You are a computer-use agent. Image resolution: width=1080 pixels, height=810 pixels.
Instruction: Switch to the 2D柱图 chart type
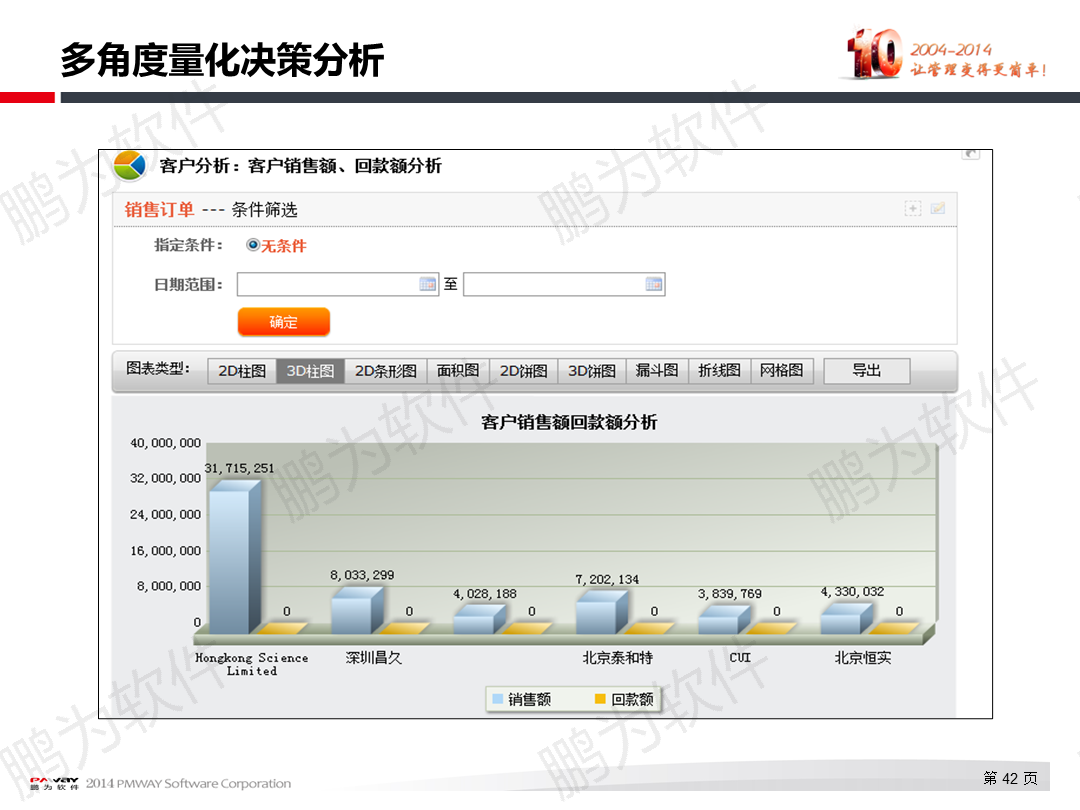[242, 371]
